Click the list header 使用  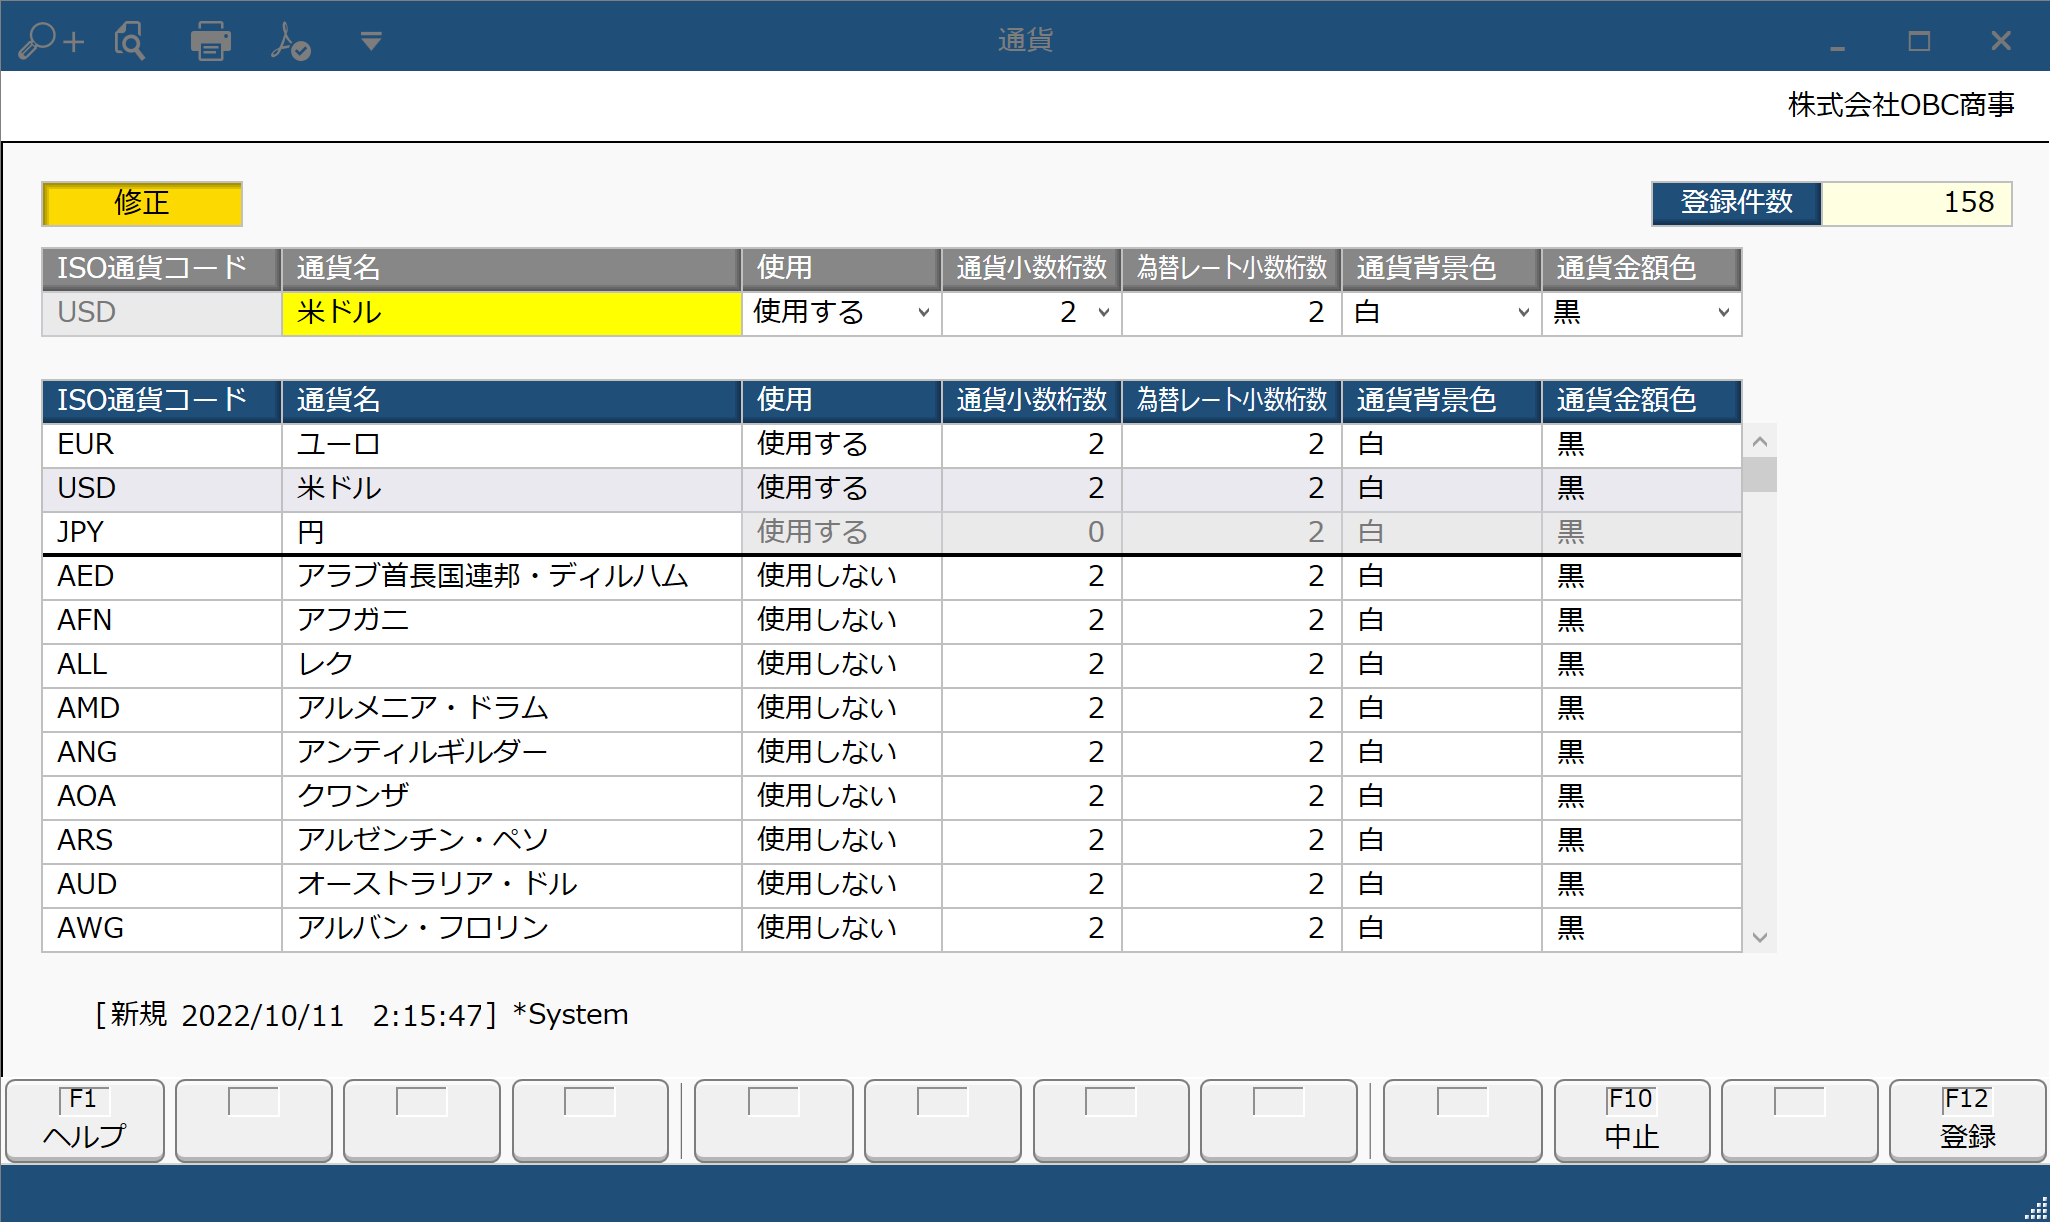tap(842, 401)
